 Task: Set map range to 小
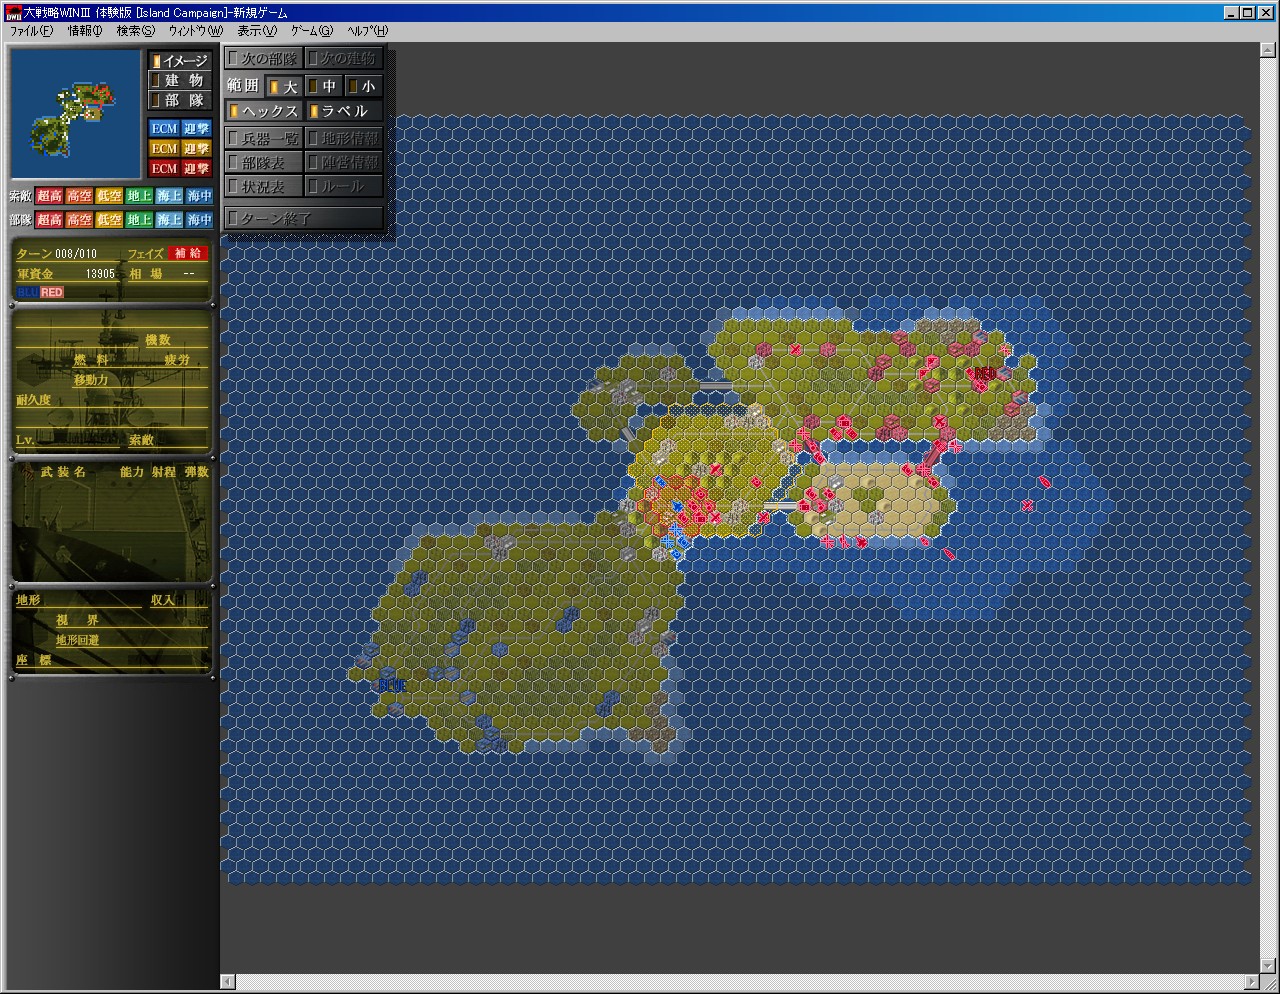tap(364, 86)
